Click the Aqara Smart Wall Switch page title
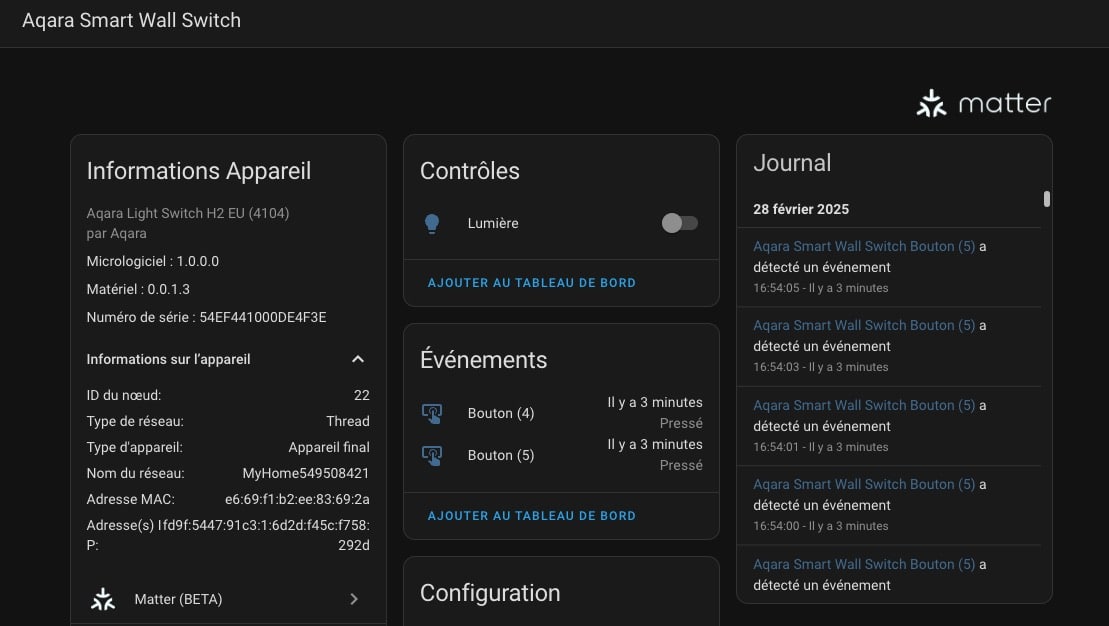The width and height of the screenshot is (1109, 626). pos(132,21)
